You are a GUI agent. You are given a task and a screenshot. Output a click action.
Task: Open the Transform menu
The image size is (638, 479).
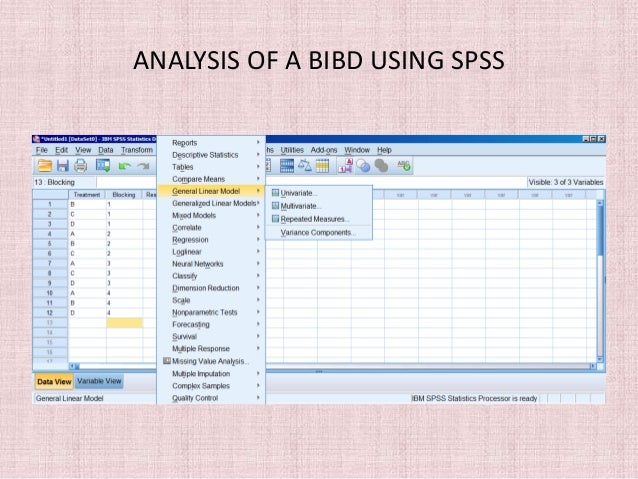click(x=137, y=150)
